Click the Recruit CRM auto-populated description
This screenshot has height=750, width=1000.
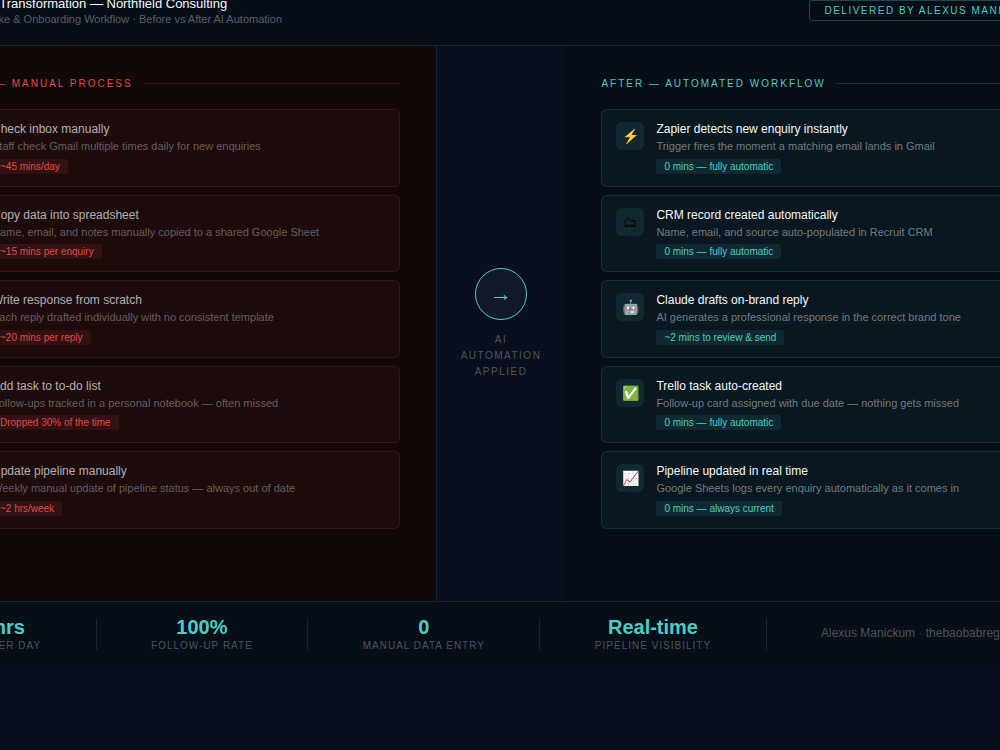coord(794,232)
